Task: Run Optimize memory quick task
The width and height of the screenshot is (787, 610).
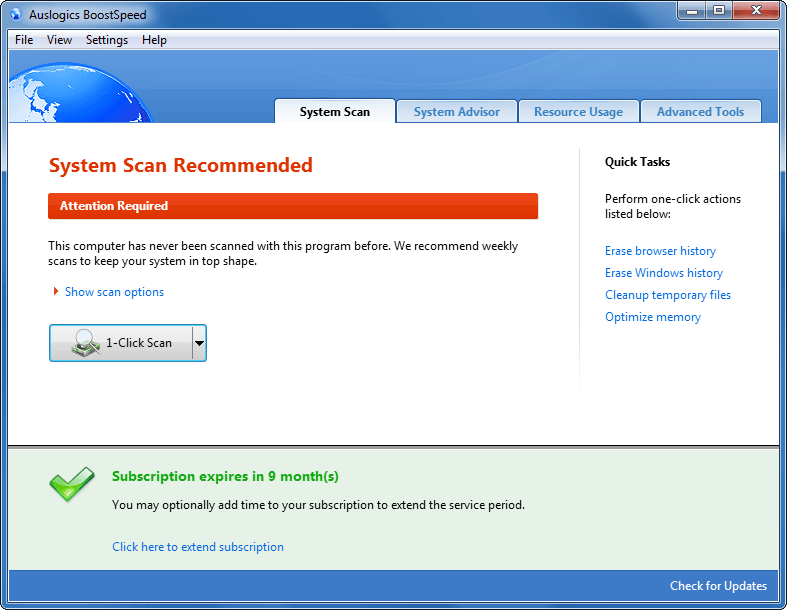Action: tap(653, 317)
